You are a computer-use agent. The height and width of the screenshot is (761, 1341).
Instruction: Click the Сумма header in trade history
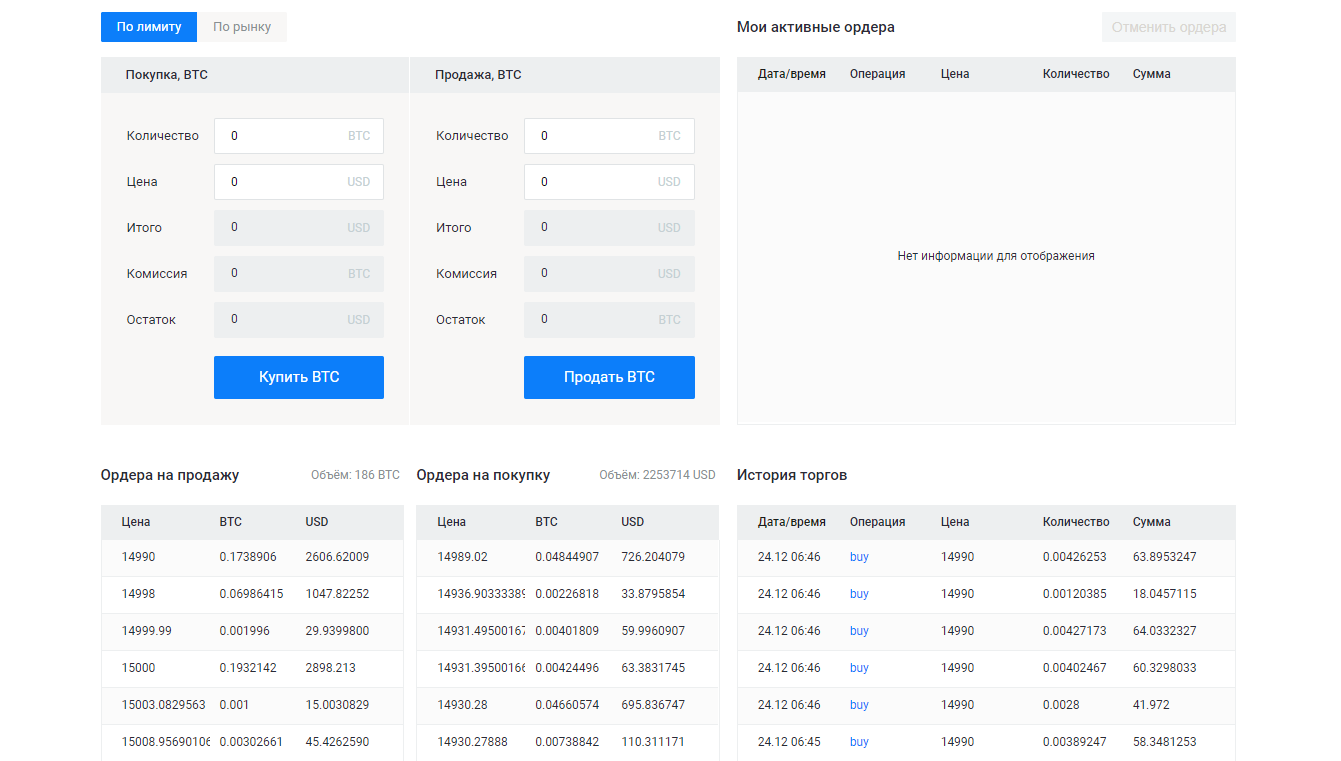[1152, 522]
